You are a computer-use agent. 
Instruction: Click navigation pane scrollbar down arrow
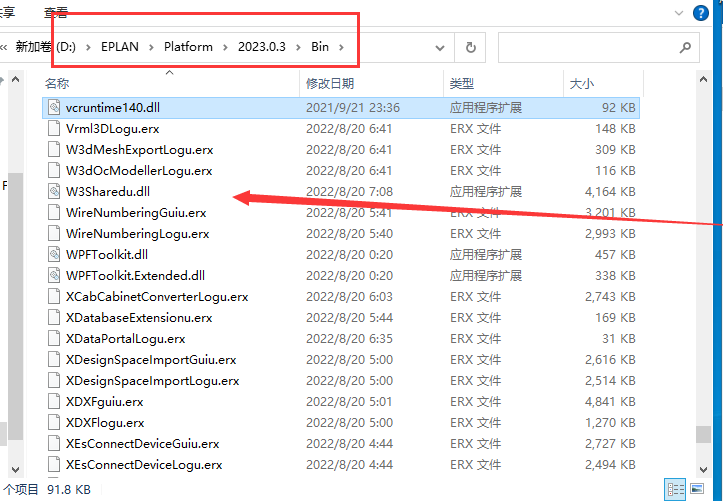click(x=16, y=470)
